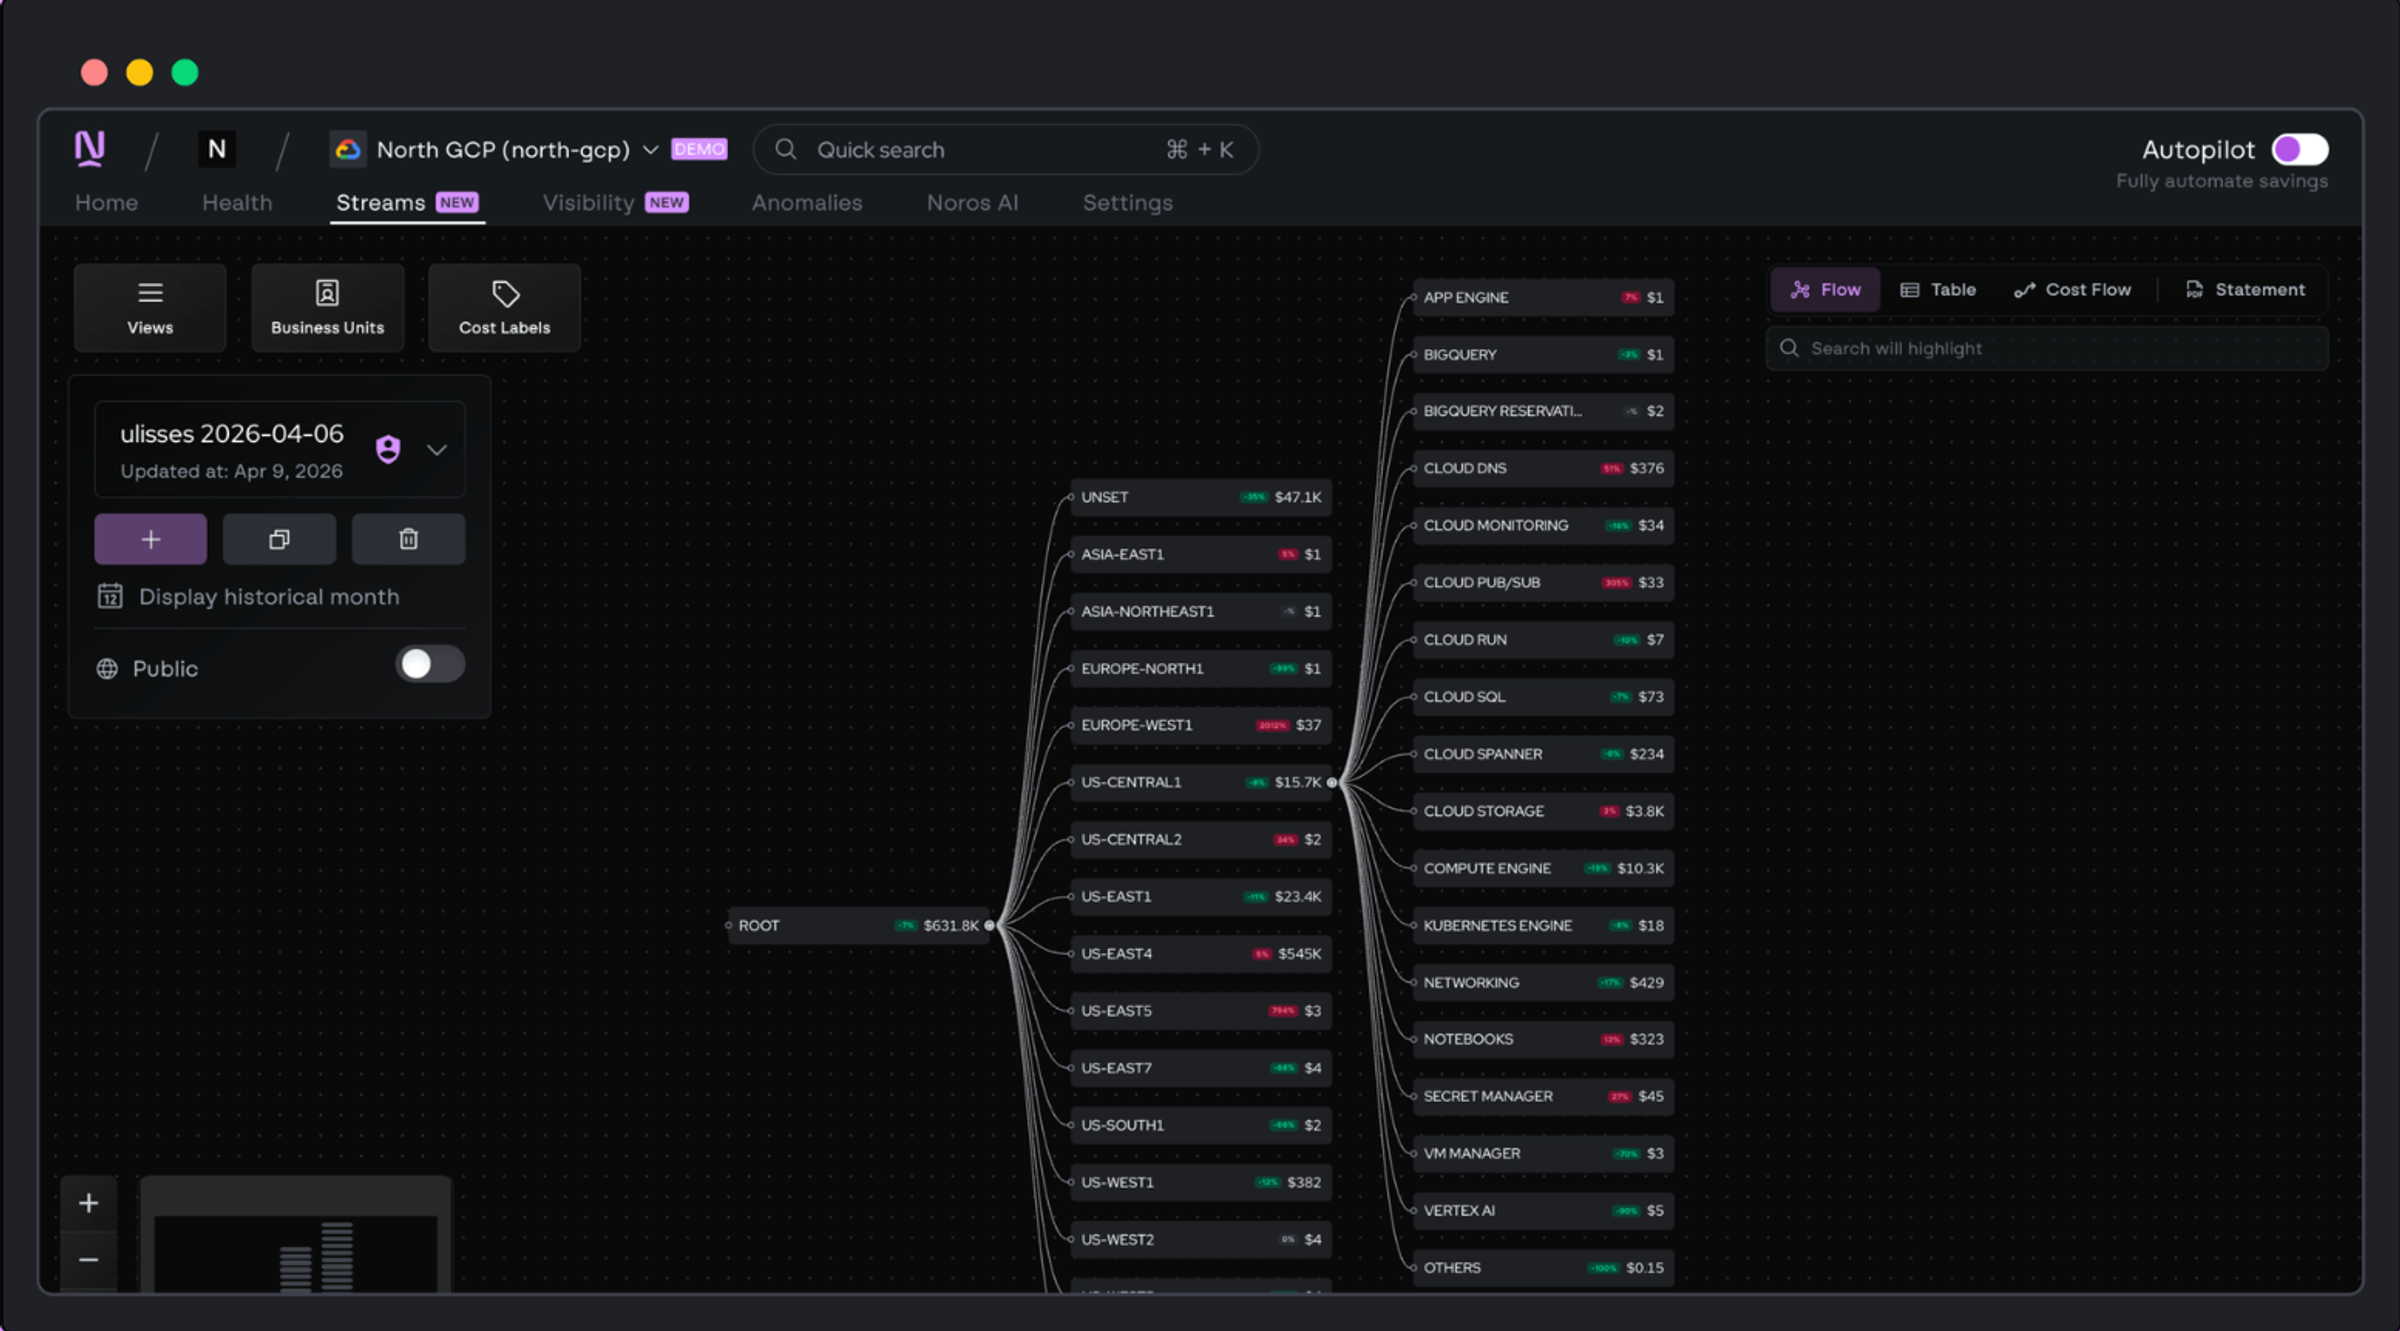Screen dimensions: 2400x1331
Task: Collapse the US-CENTRAL1 node output handle
Action: 1332,782
